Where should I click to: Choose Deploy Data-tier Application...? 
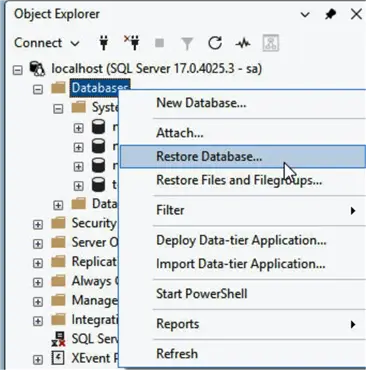(x=243, y=240)
